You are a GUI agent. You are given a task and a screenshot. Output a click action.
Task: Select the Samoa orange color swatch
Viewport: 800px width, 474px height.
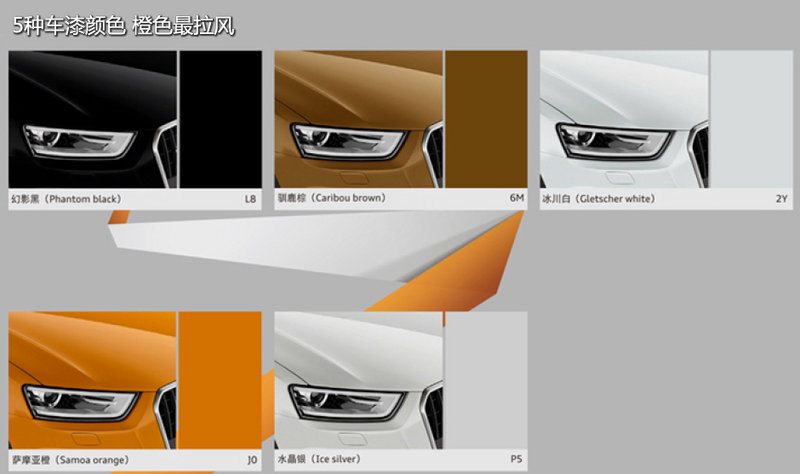220,380
